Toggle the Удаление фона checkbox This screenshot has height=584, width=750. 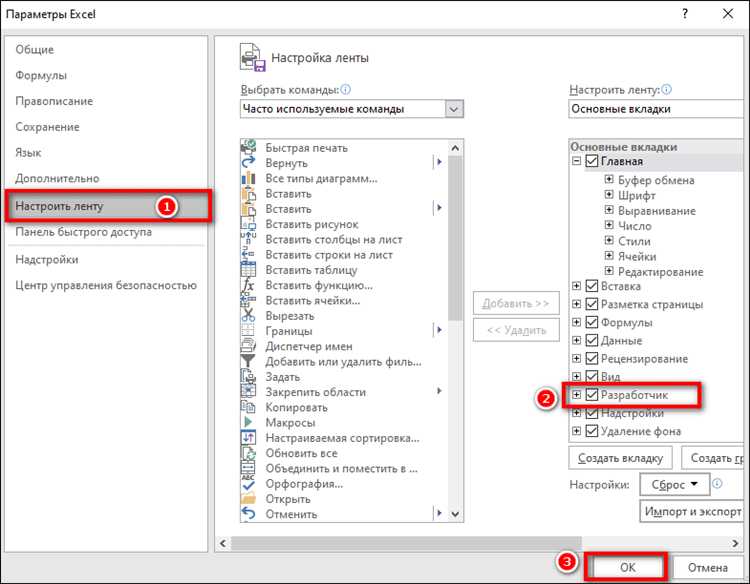coord(592,431)
